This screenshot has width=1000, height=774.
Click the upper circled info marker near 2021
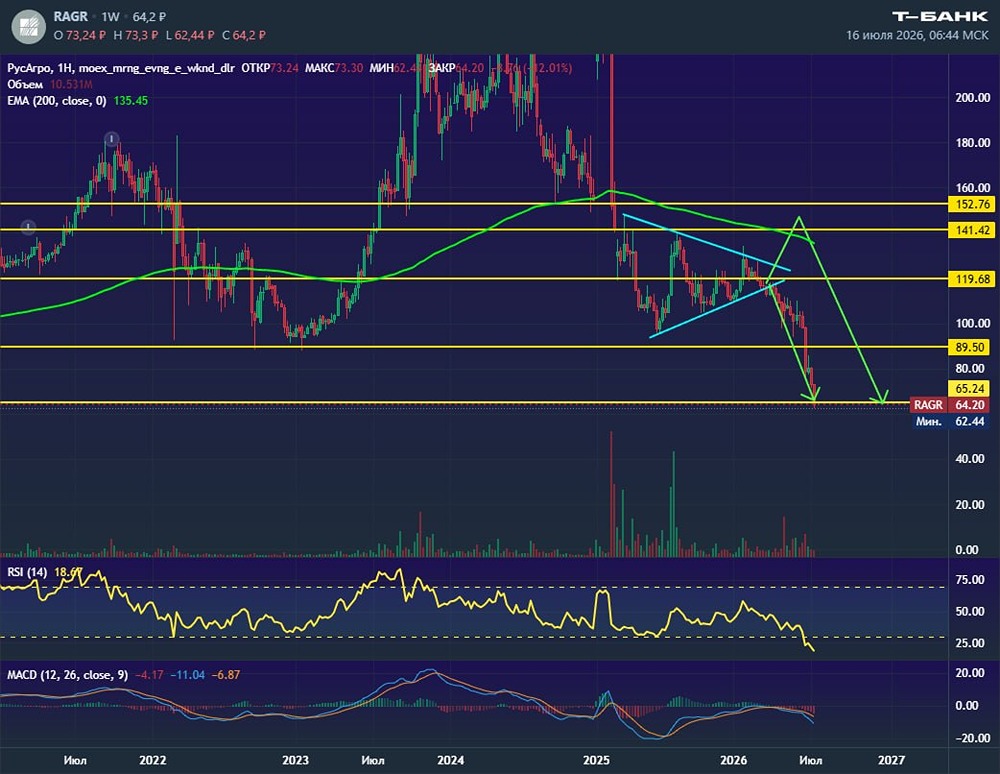(x=112, y=138)
